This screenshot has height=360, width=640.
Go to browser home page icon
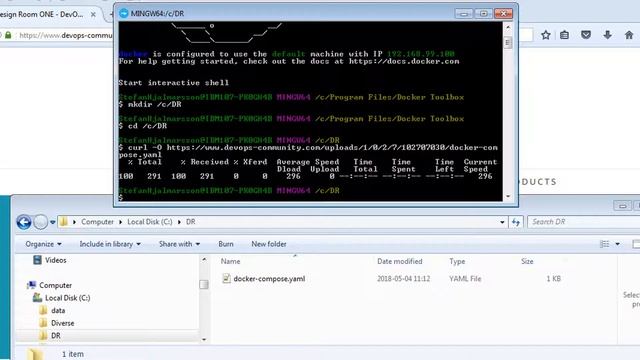coord(629,35)
